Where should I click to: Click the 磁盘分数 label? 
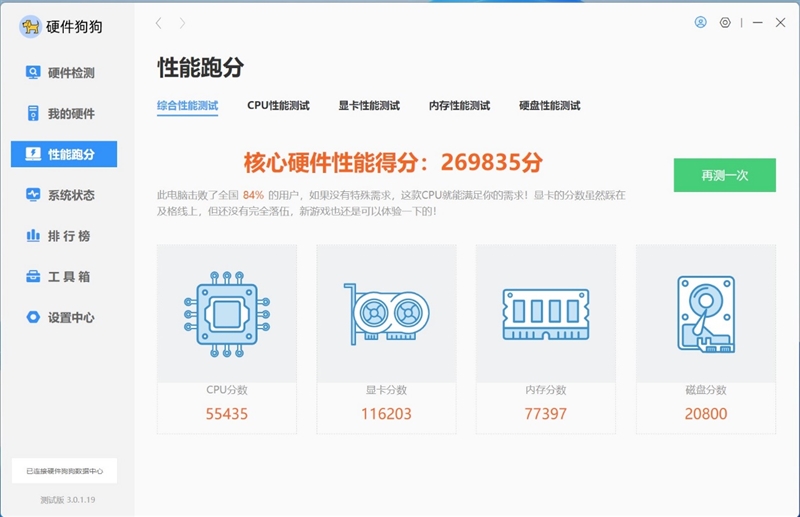(706, 390)
